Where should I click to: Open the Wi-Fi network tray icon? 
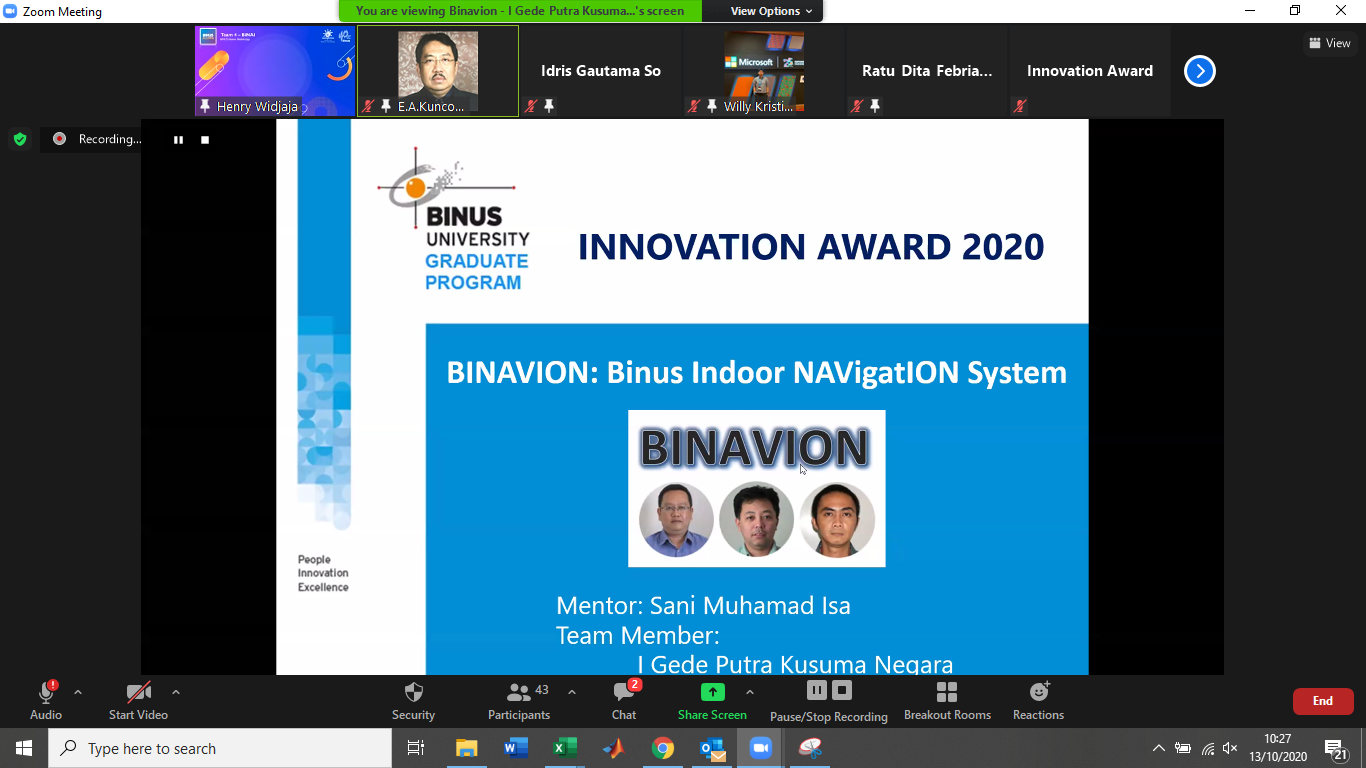click(x=1208, y=748)
